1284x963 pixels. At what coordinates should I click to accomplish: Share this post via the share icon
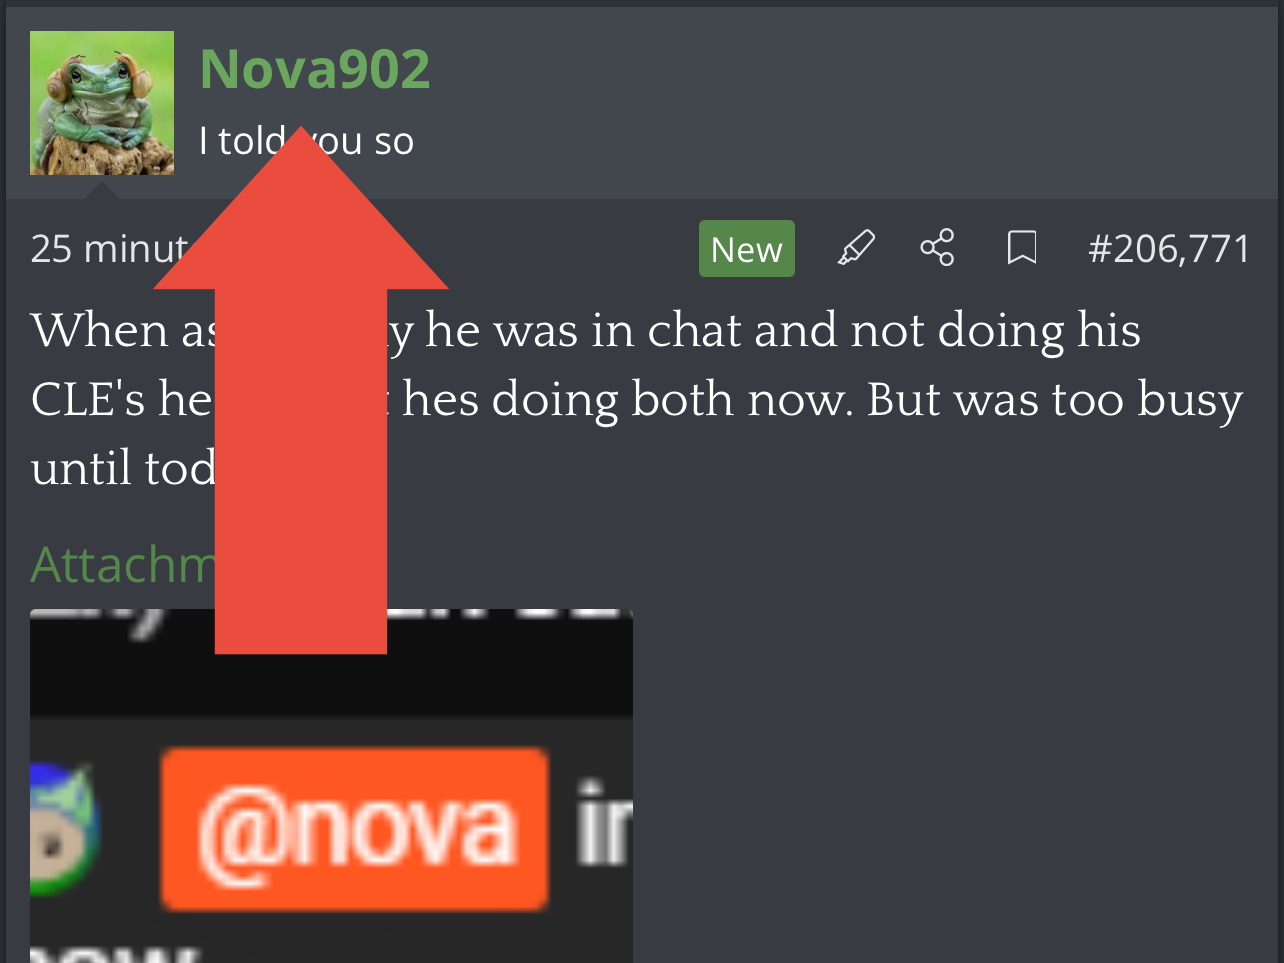(937, 248)
